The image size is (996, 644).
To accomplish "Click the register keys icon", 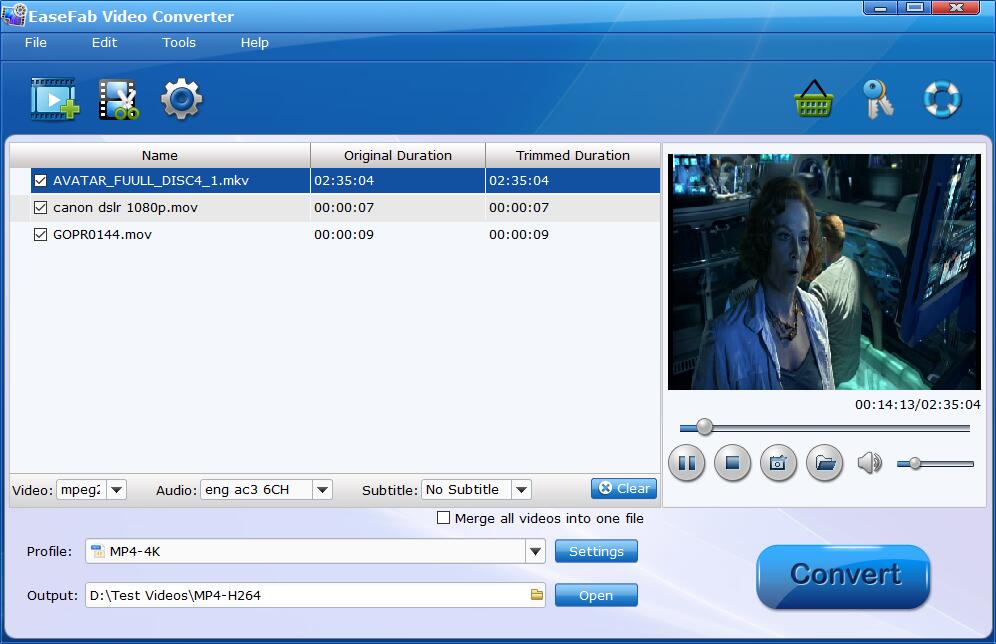I will click(878, 99).
